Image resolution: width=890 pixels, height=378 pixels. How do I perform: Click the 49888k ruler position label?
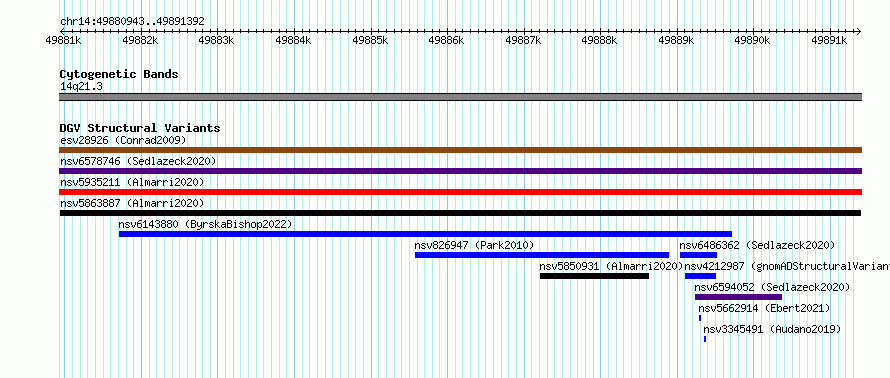pyautogui.click(x=600, y=40)
